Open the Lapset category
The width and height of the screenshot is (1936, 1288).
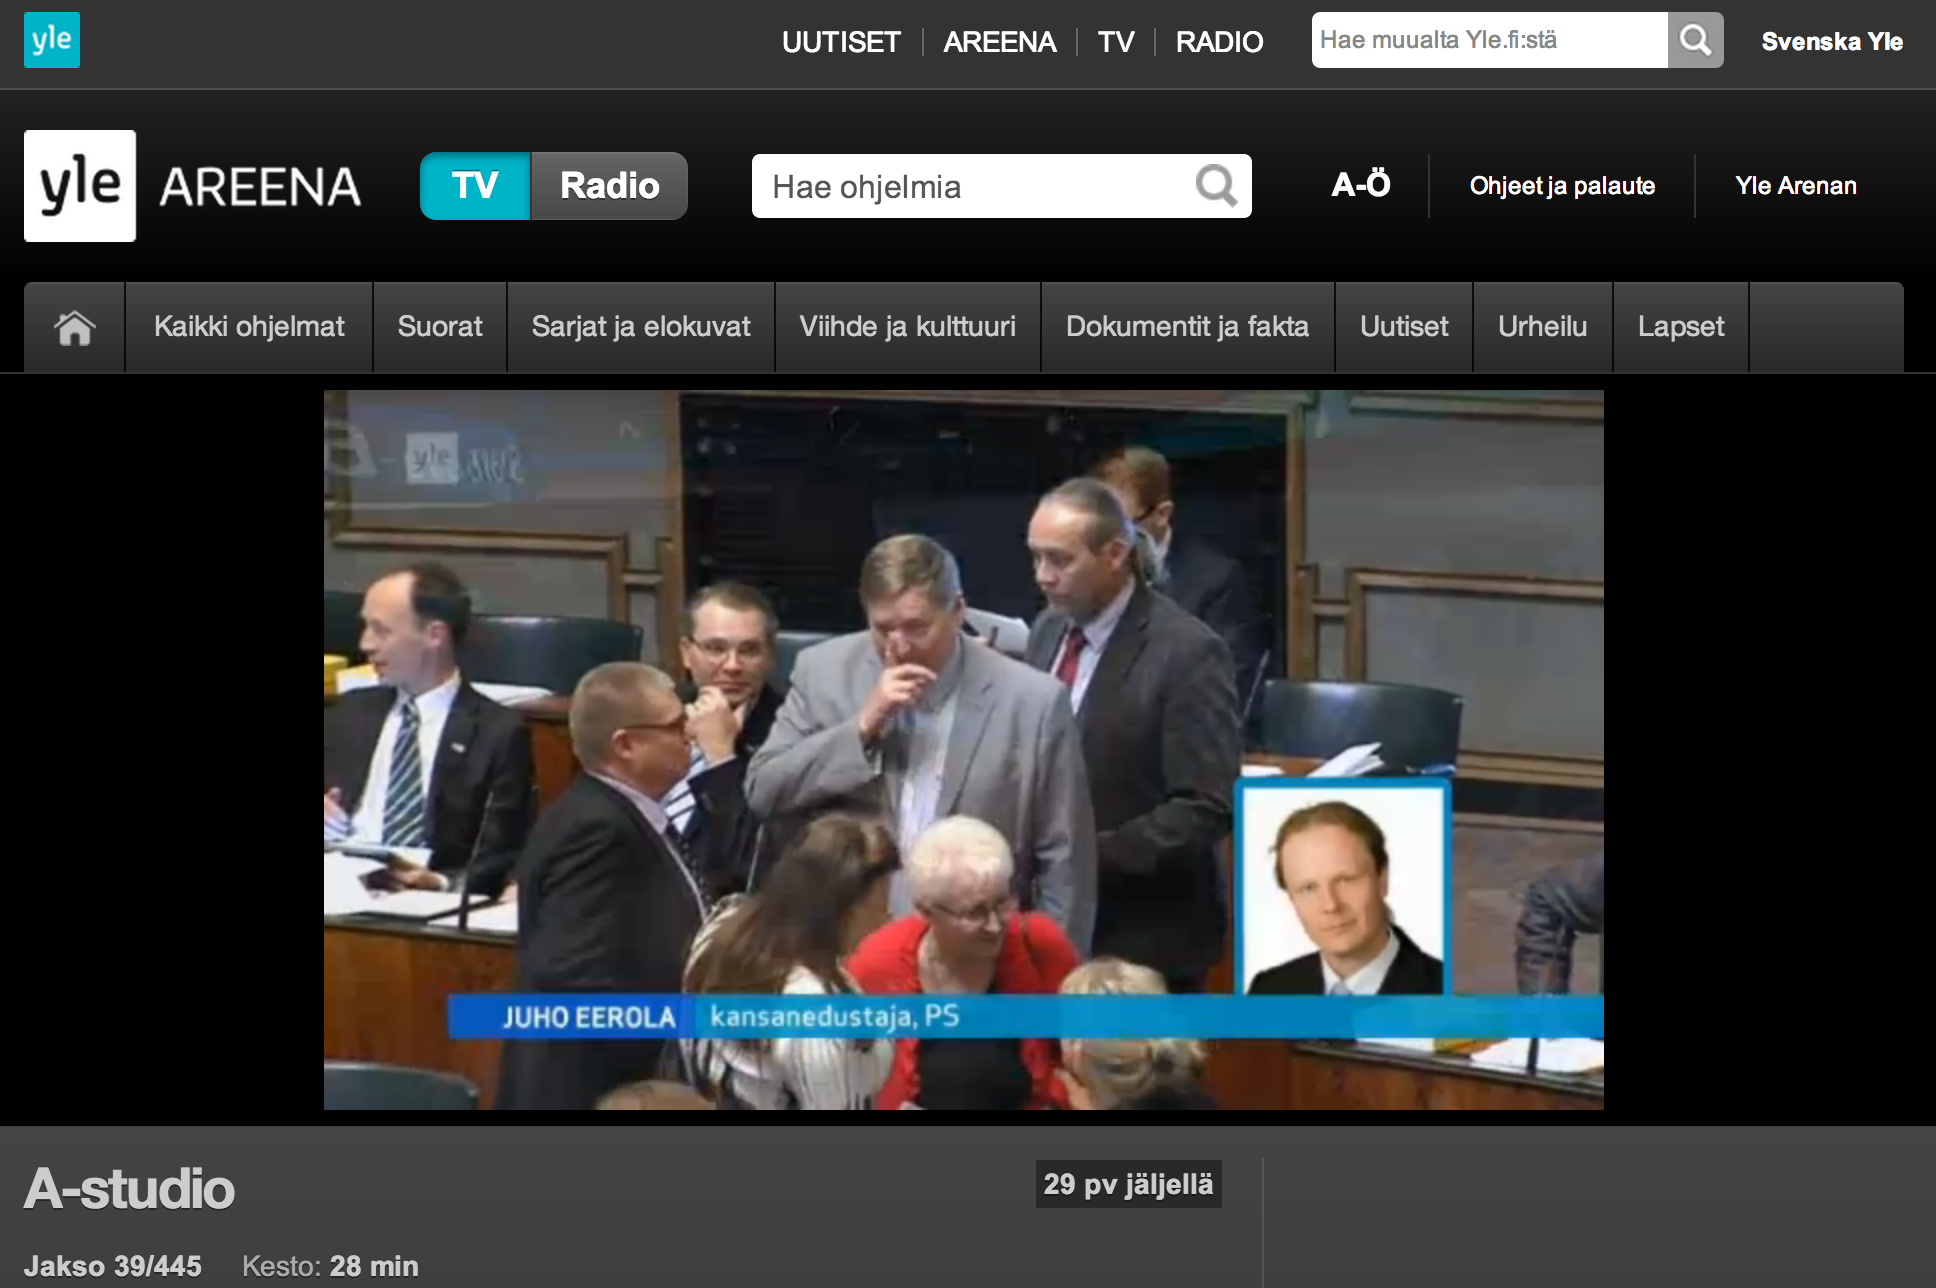click(1681, 327)
